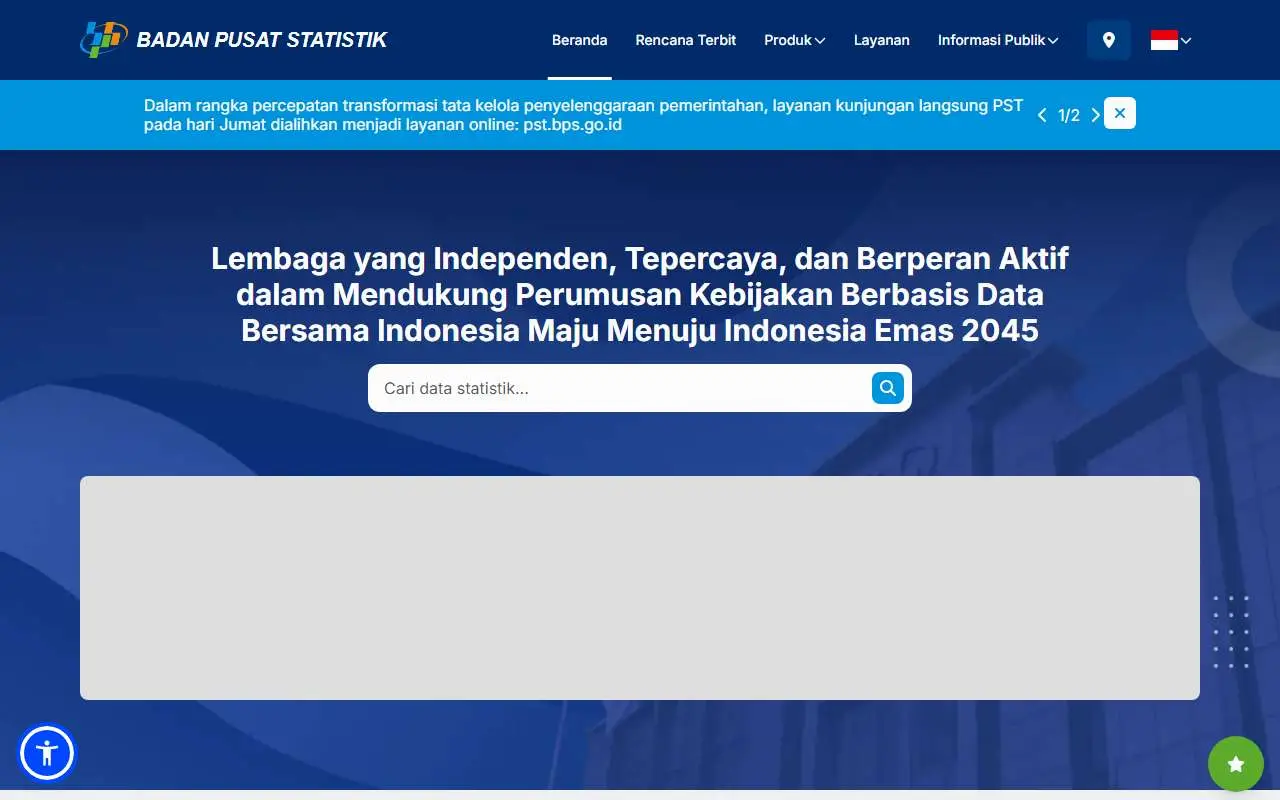Screen dimensions: 1280x800
Task: Click the headline mentioning Indonesia Emas 2045
Action: coord(640,294)
